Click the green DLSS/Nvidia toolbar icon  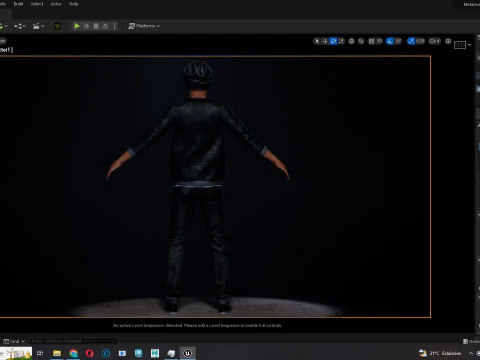pyautogui.click(x=57, y=26)
